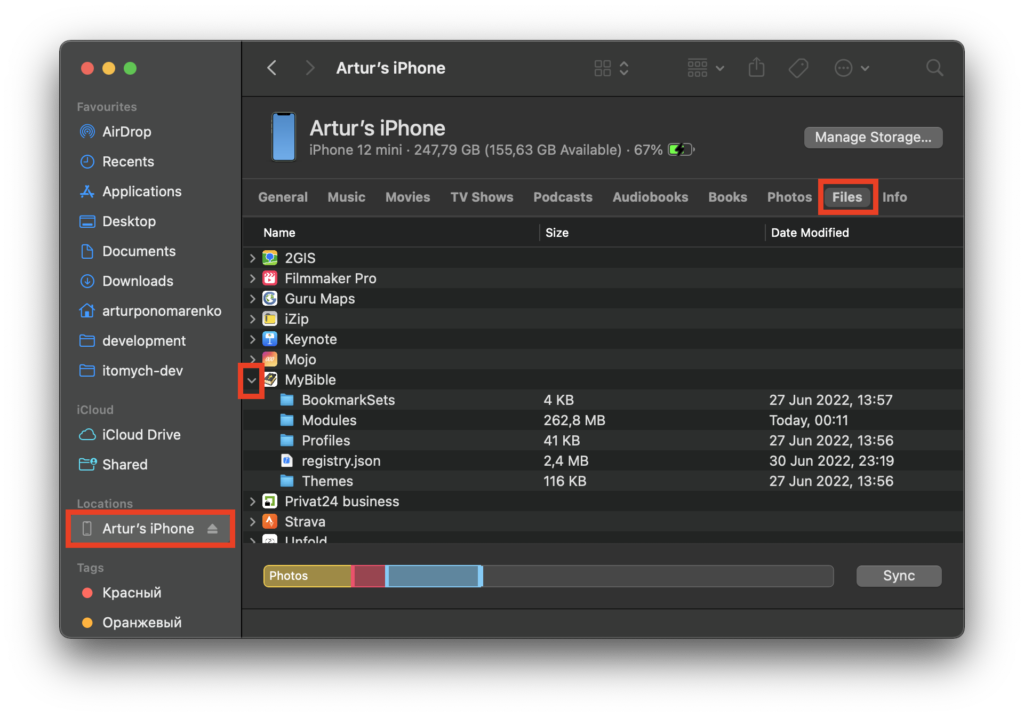This screenshot has width=1024, height=717.
Task: Click the Share toolbar icon
Action: pos(756,67)
